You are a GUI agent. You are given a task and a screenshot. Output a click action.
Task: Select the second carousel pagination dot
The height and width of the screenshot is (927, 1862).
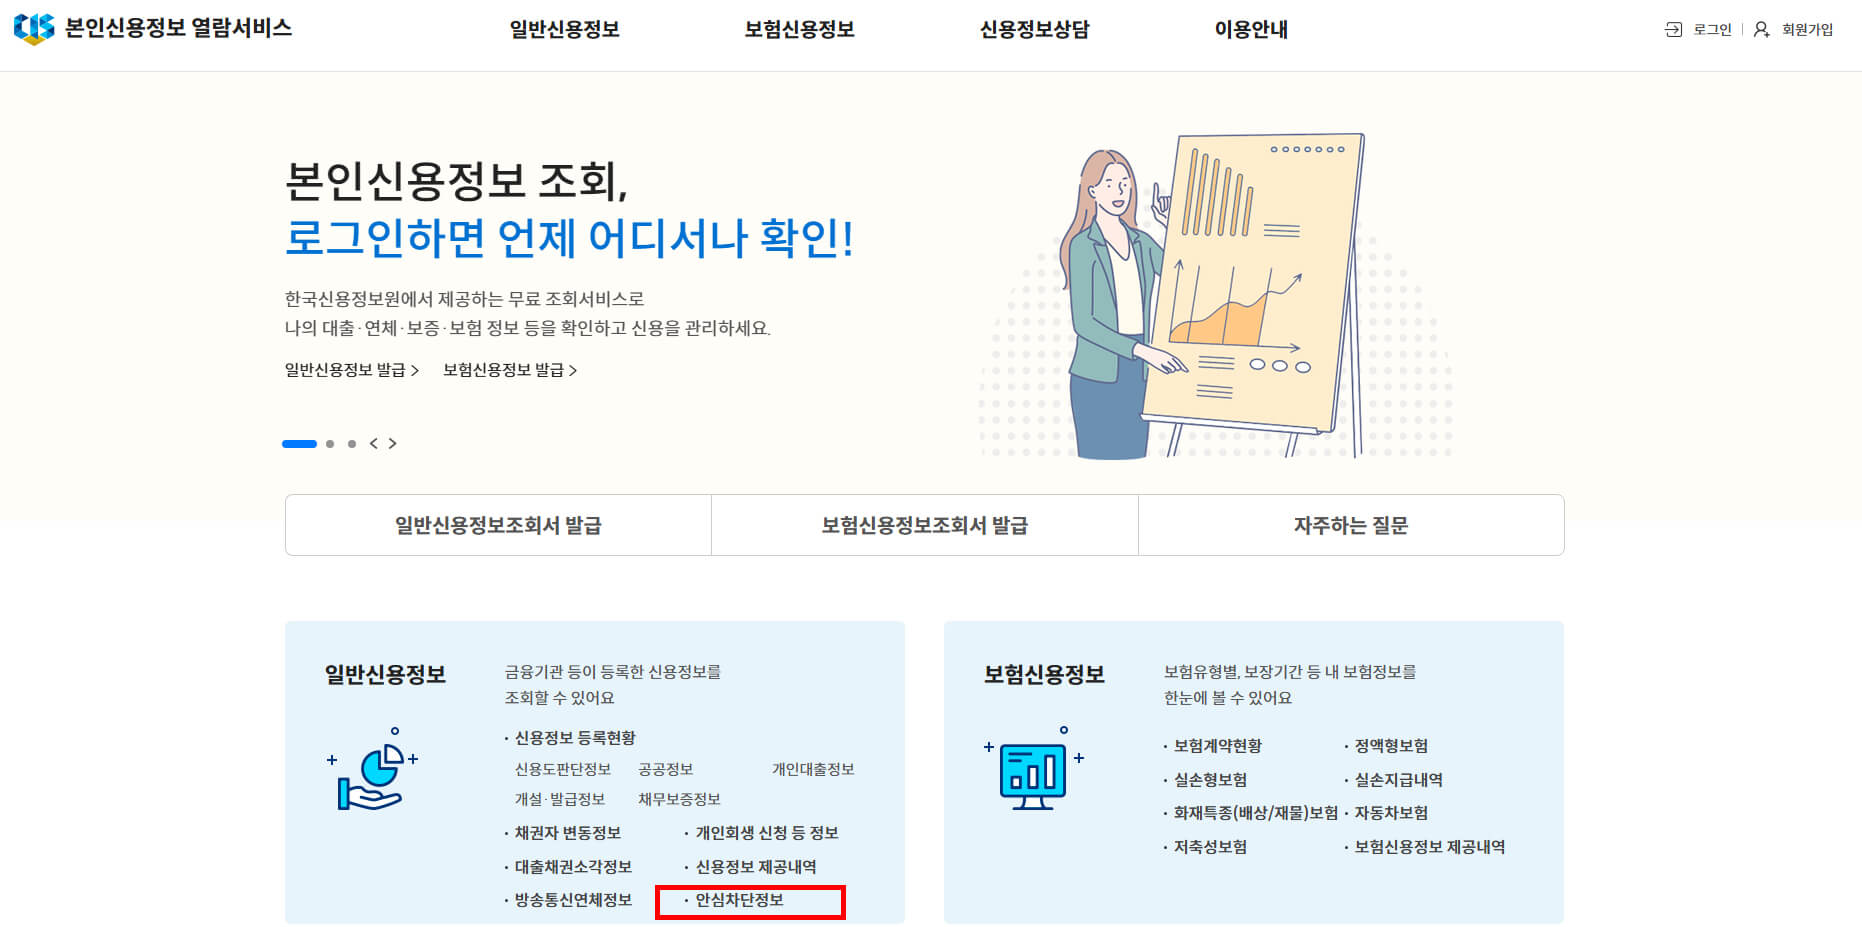pos(330,443)
